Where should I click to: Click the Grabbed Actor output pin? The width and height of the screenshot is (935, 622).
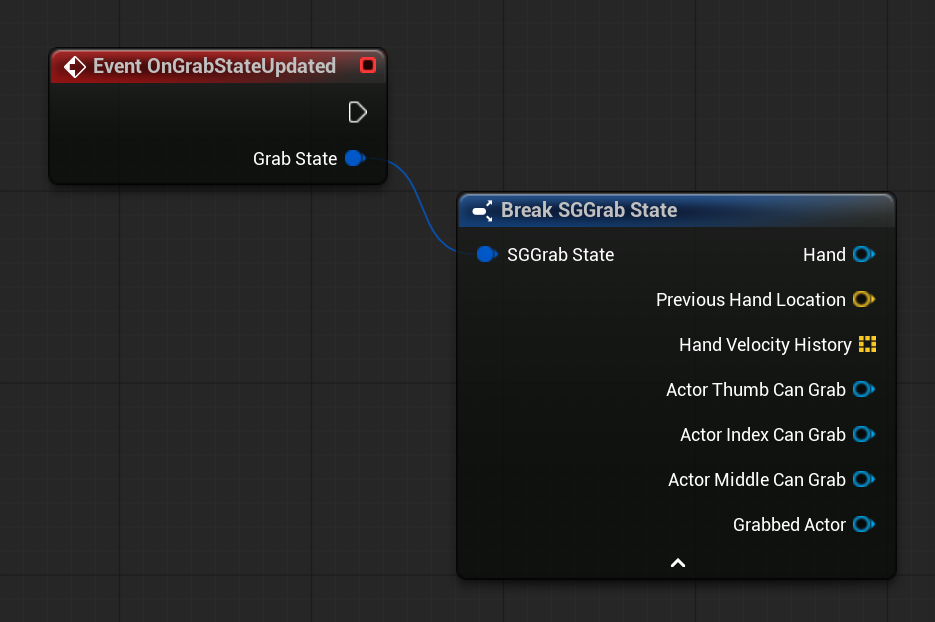pyautogui.click(x=862, y=524)
